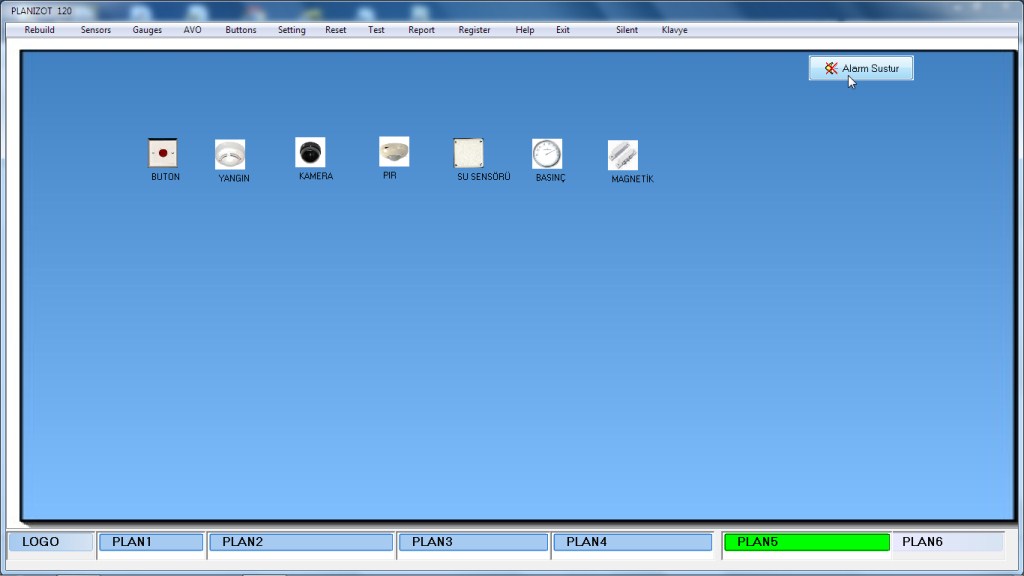This screenshot has width=1024, height=576.
Task: Click the KAMERA dome camera icon
Action: 310,152
